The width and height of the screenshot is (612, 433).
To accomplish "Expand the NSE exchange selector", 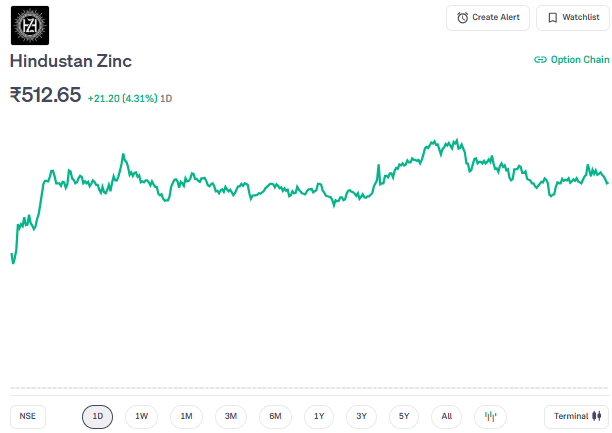I will (27, 416).
